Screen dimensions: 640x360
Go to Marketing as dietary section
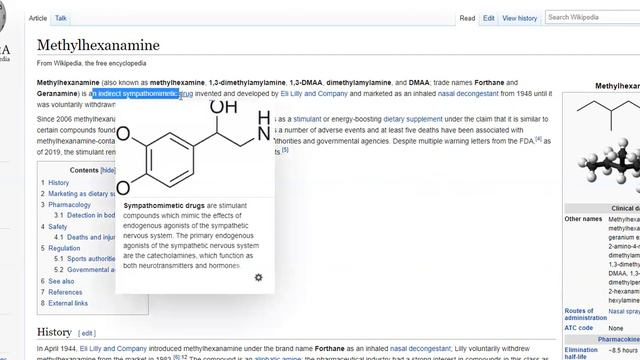click(x=81, y=194)
